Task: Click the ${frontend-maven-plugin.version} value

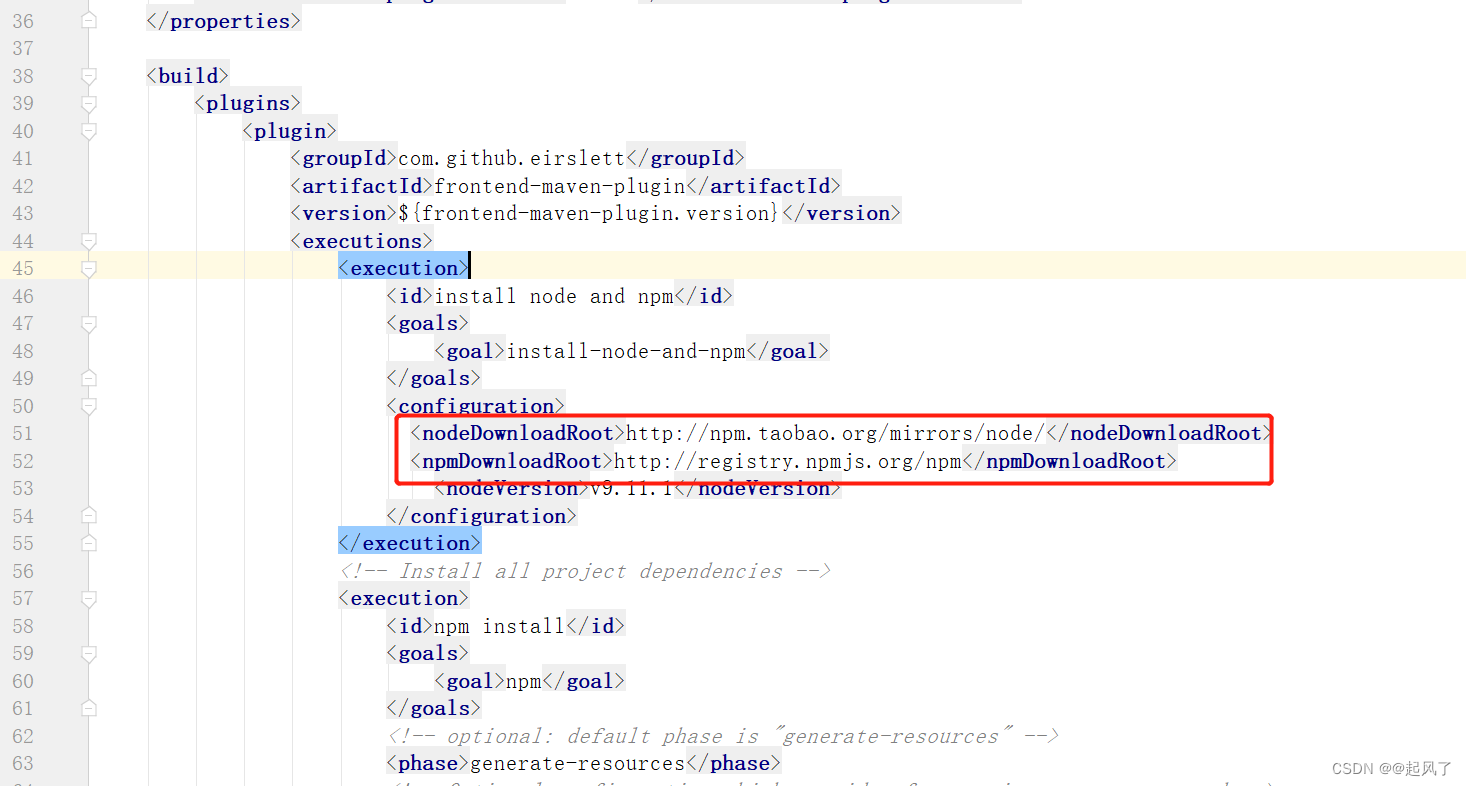Action: 588,213
